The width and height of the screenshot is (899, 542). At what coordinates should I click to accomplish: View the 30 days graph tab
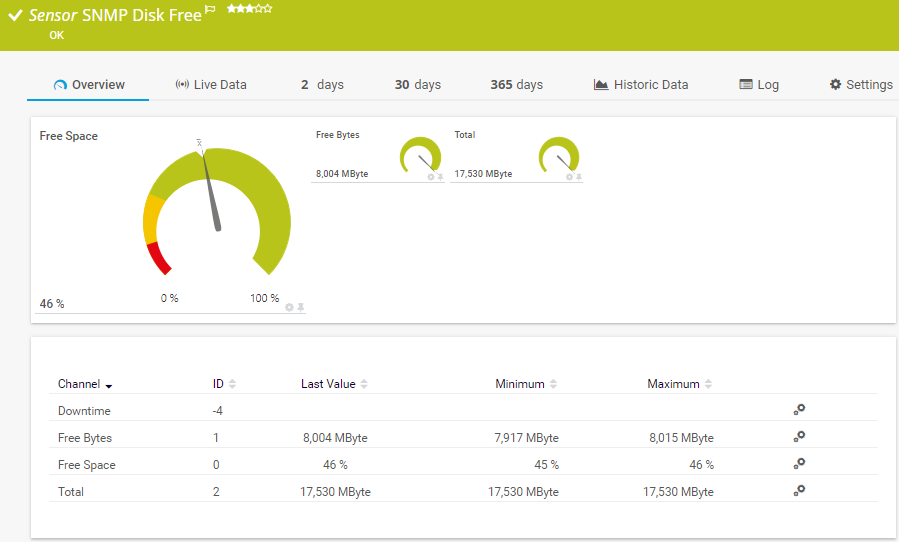tap(417, 85)
